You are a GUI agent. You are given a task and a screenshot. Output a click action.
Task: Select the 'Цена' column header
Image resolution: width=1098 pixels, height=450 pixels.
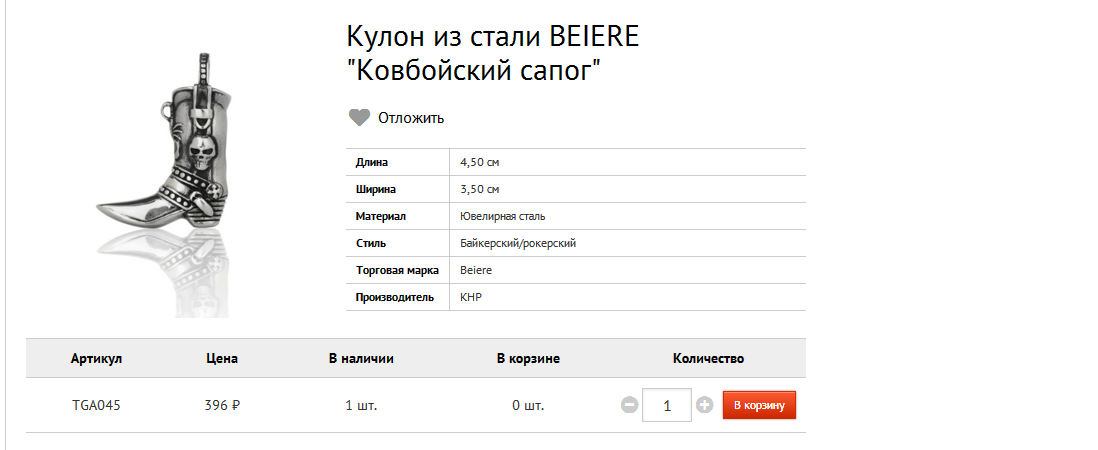[222, 358]
